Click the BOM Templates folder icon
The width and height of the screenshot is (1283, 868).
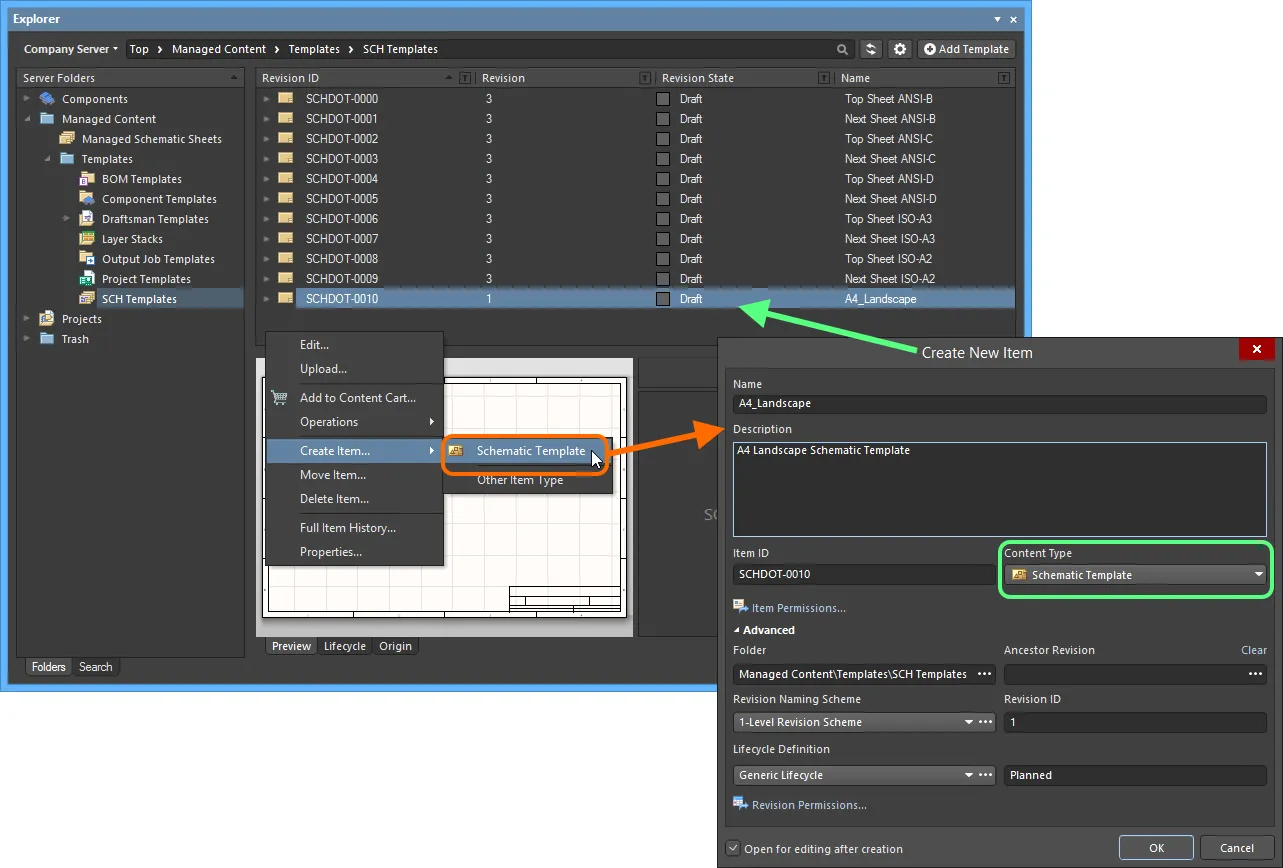(87, 179)
